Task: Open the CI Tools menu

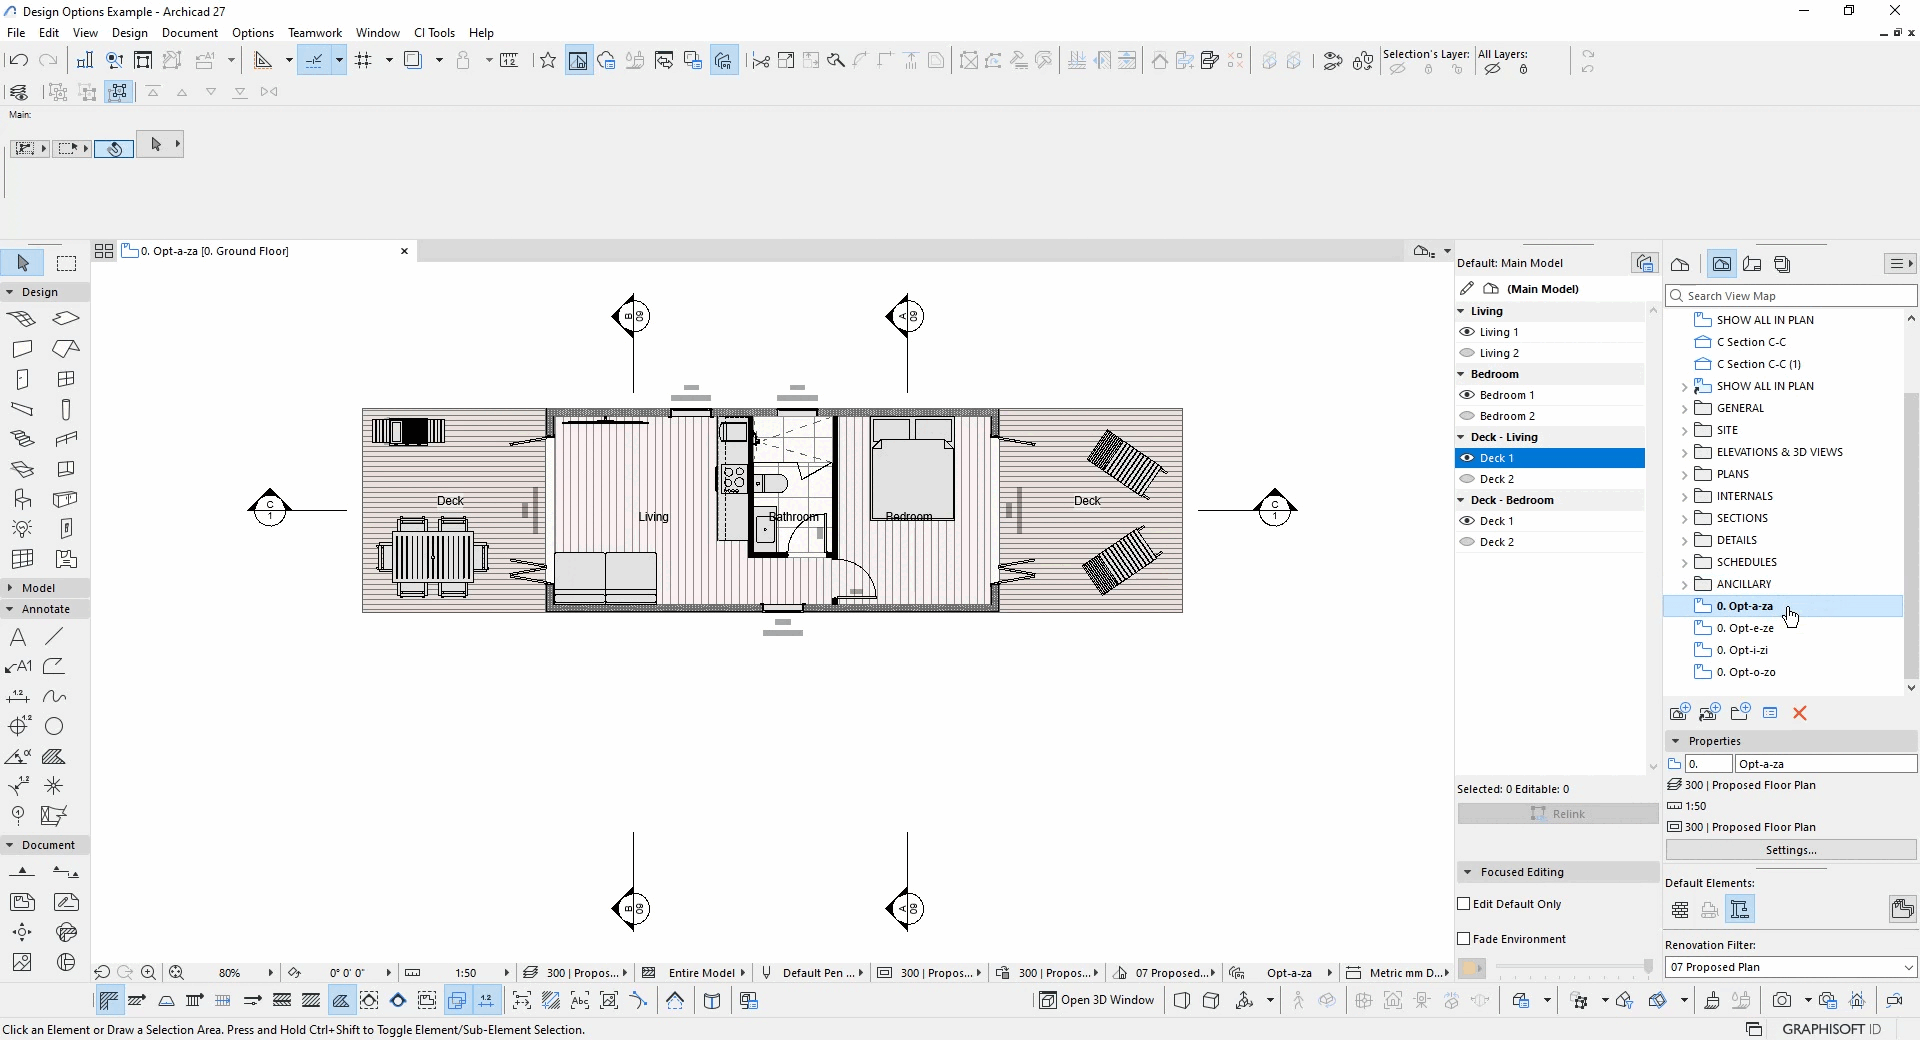Action: click(x=434, y=32)
